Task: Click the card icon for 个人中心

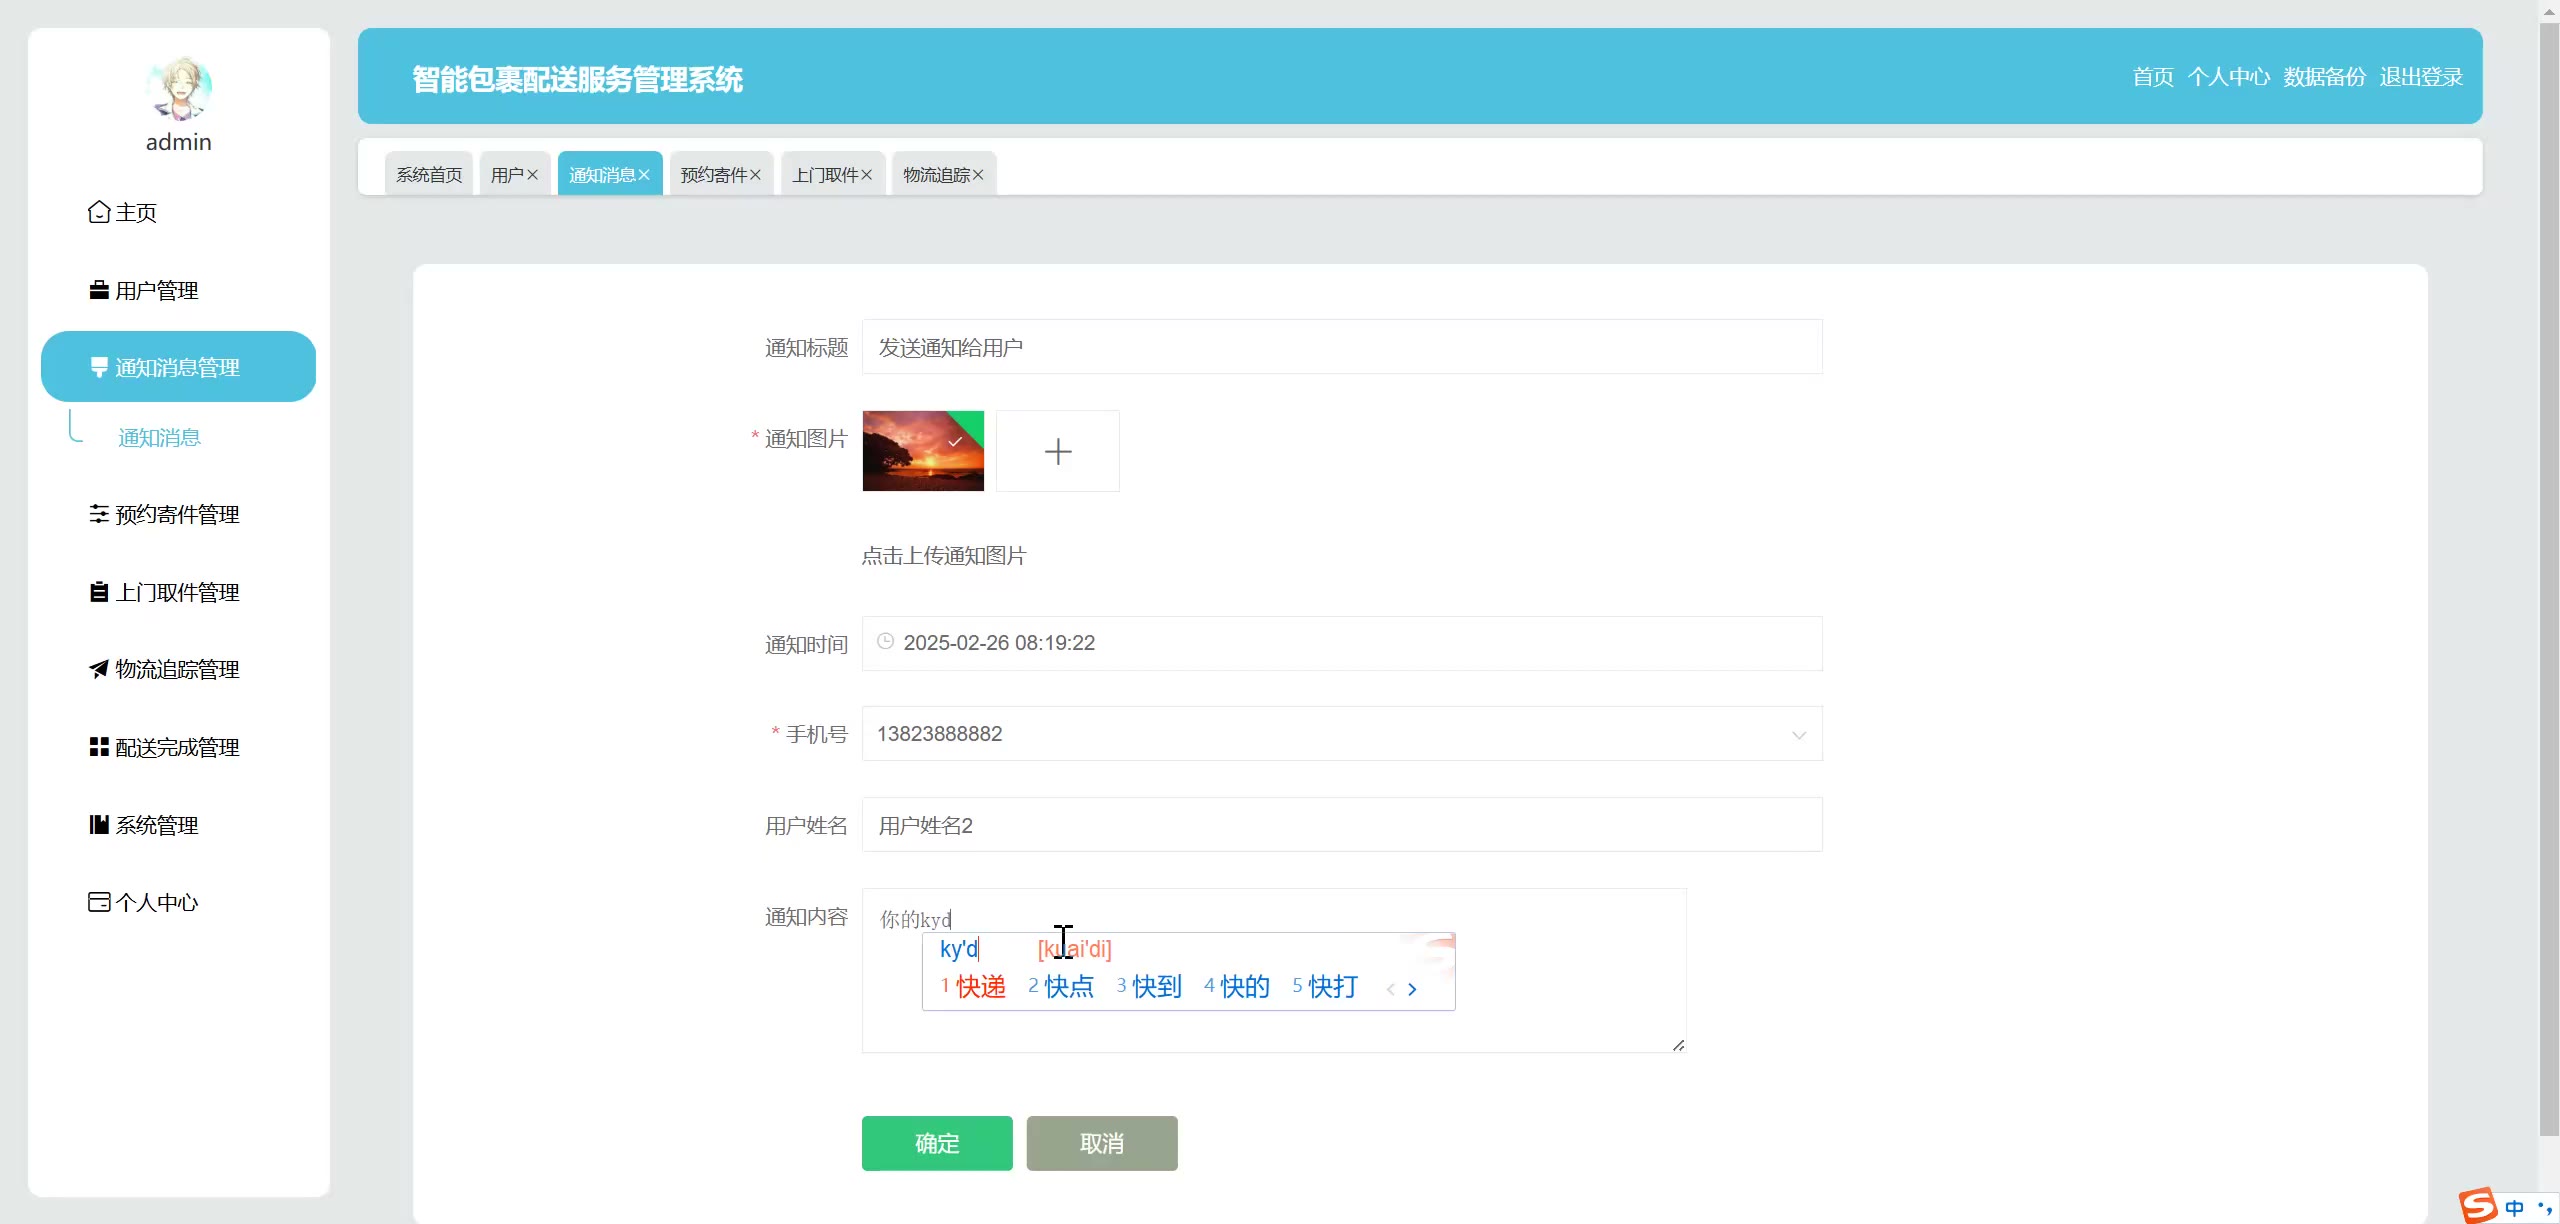Action: click(98, 902)
